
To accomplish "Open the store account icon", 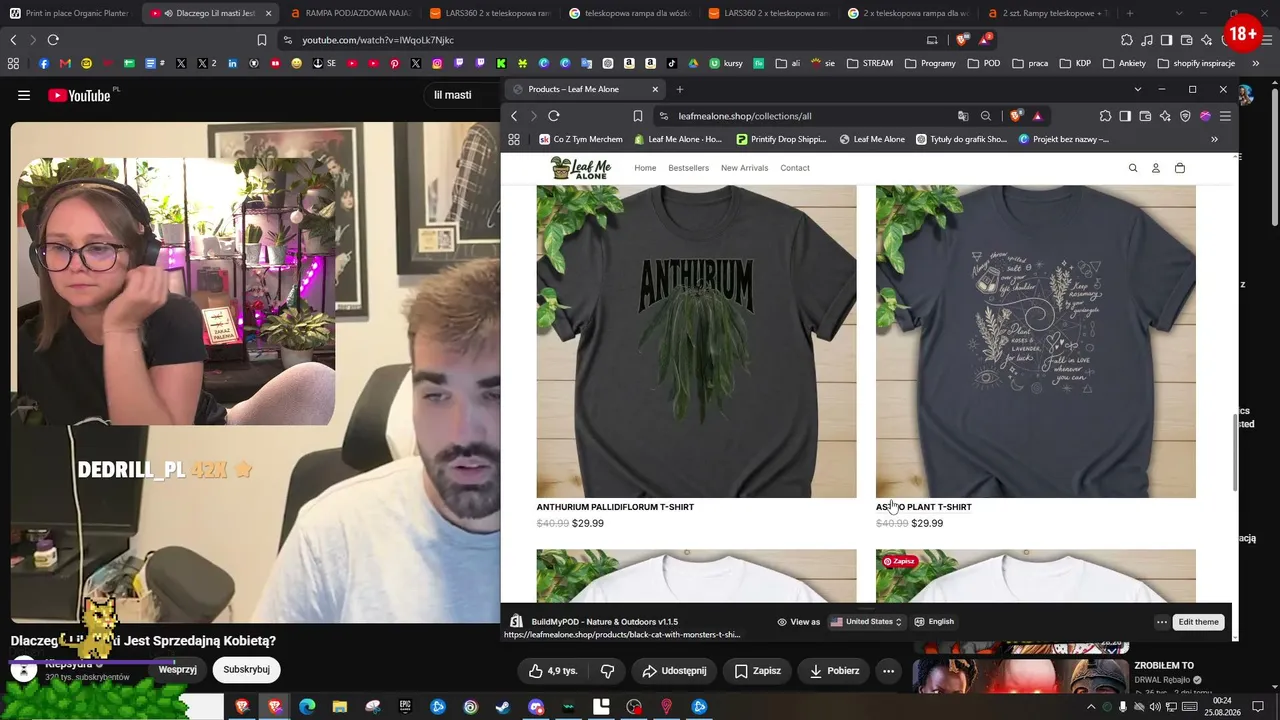I will [1156, 168].
